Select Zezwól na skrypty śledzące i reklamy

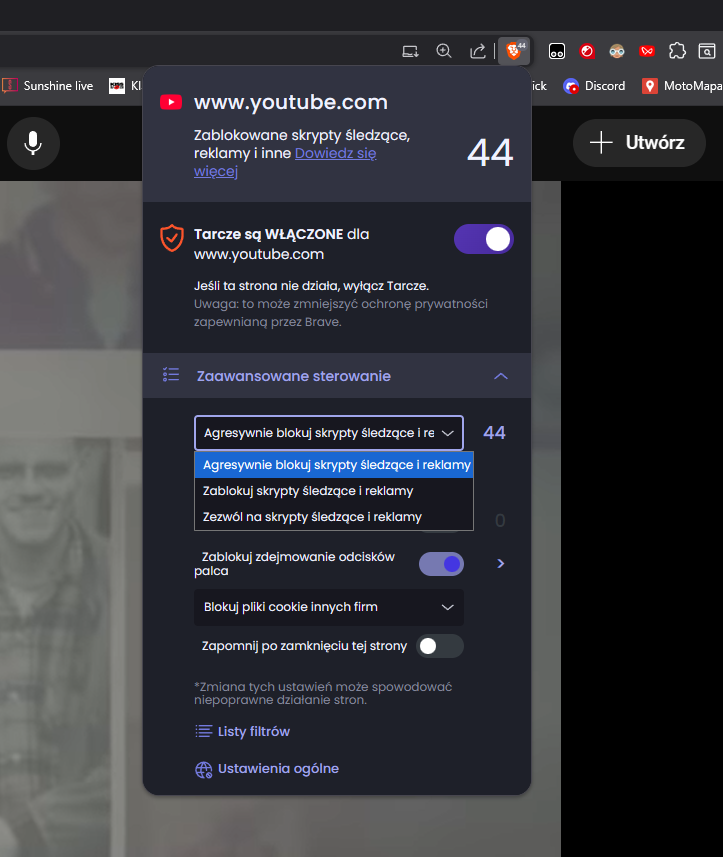tap(334, 516)
